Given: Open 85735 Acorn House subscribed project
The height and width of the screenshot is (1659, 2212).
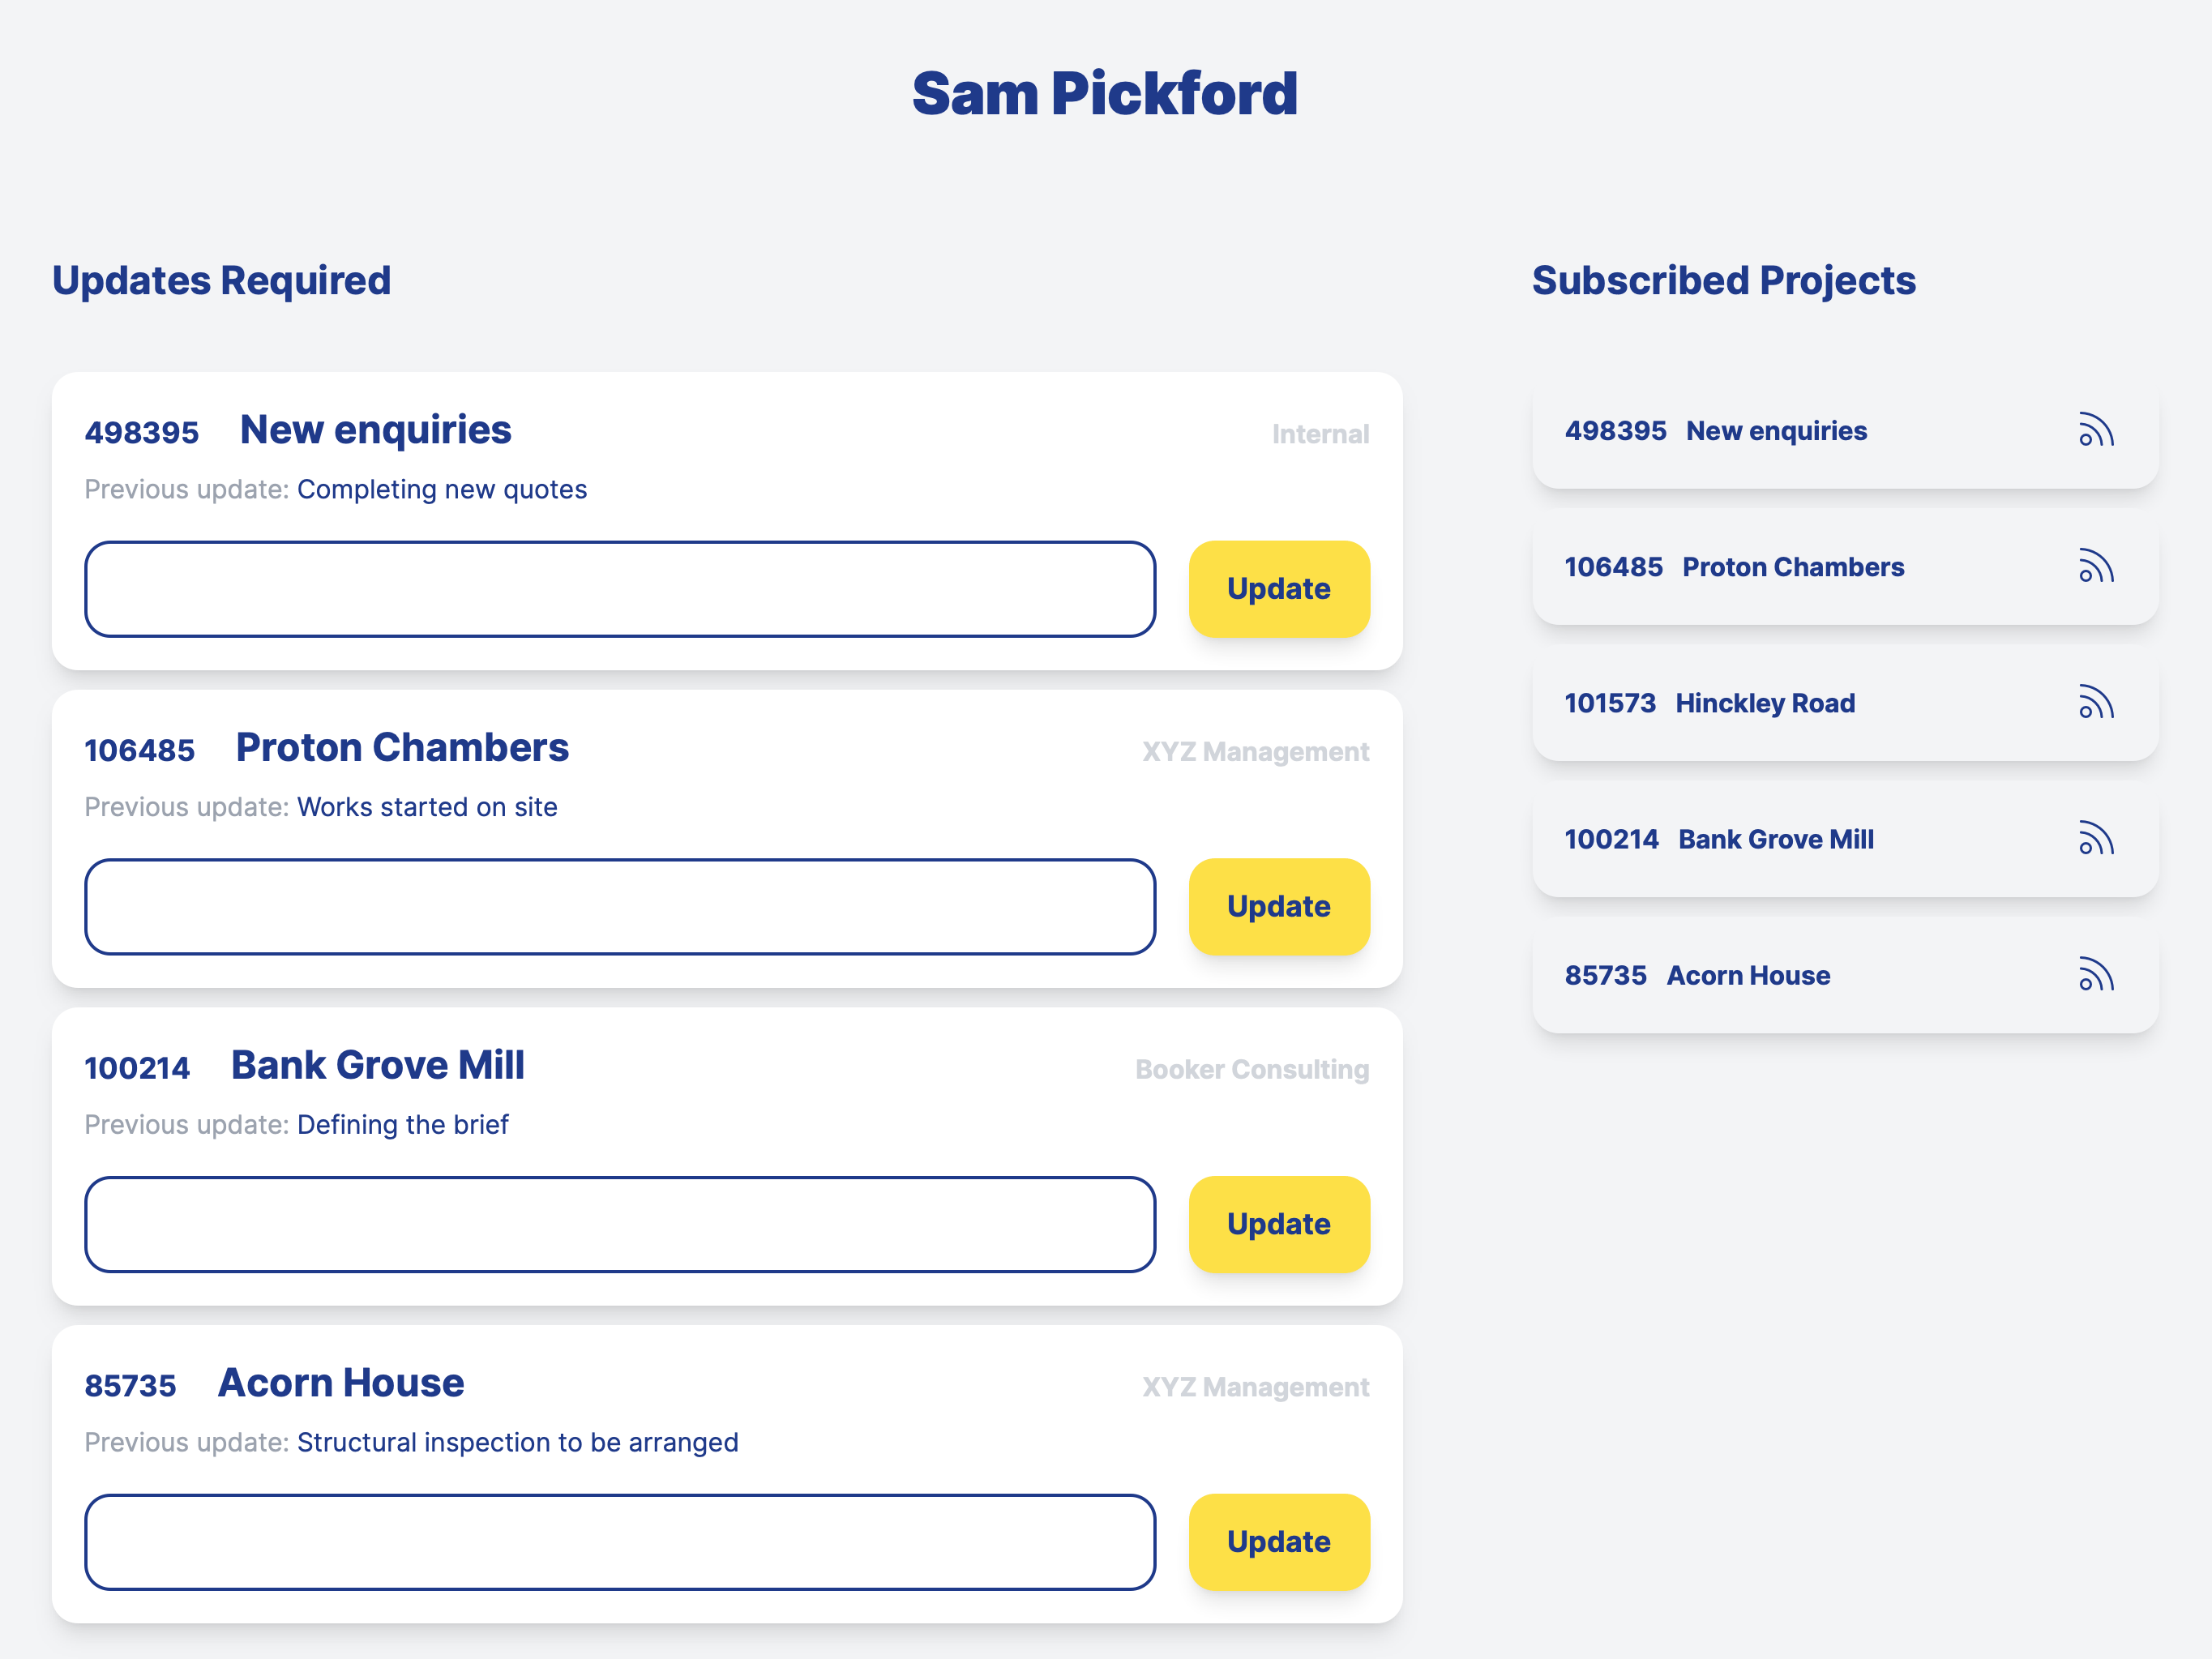Looking at the screenshot, I should coord(1697,975).
